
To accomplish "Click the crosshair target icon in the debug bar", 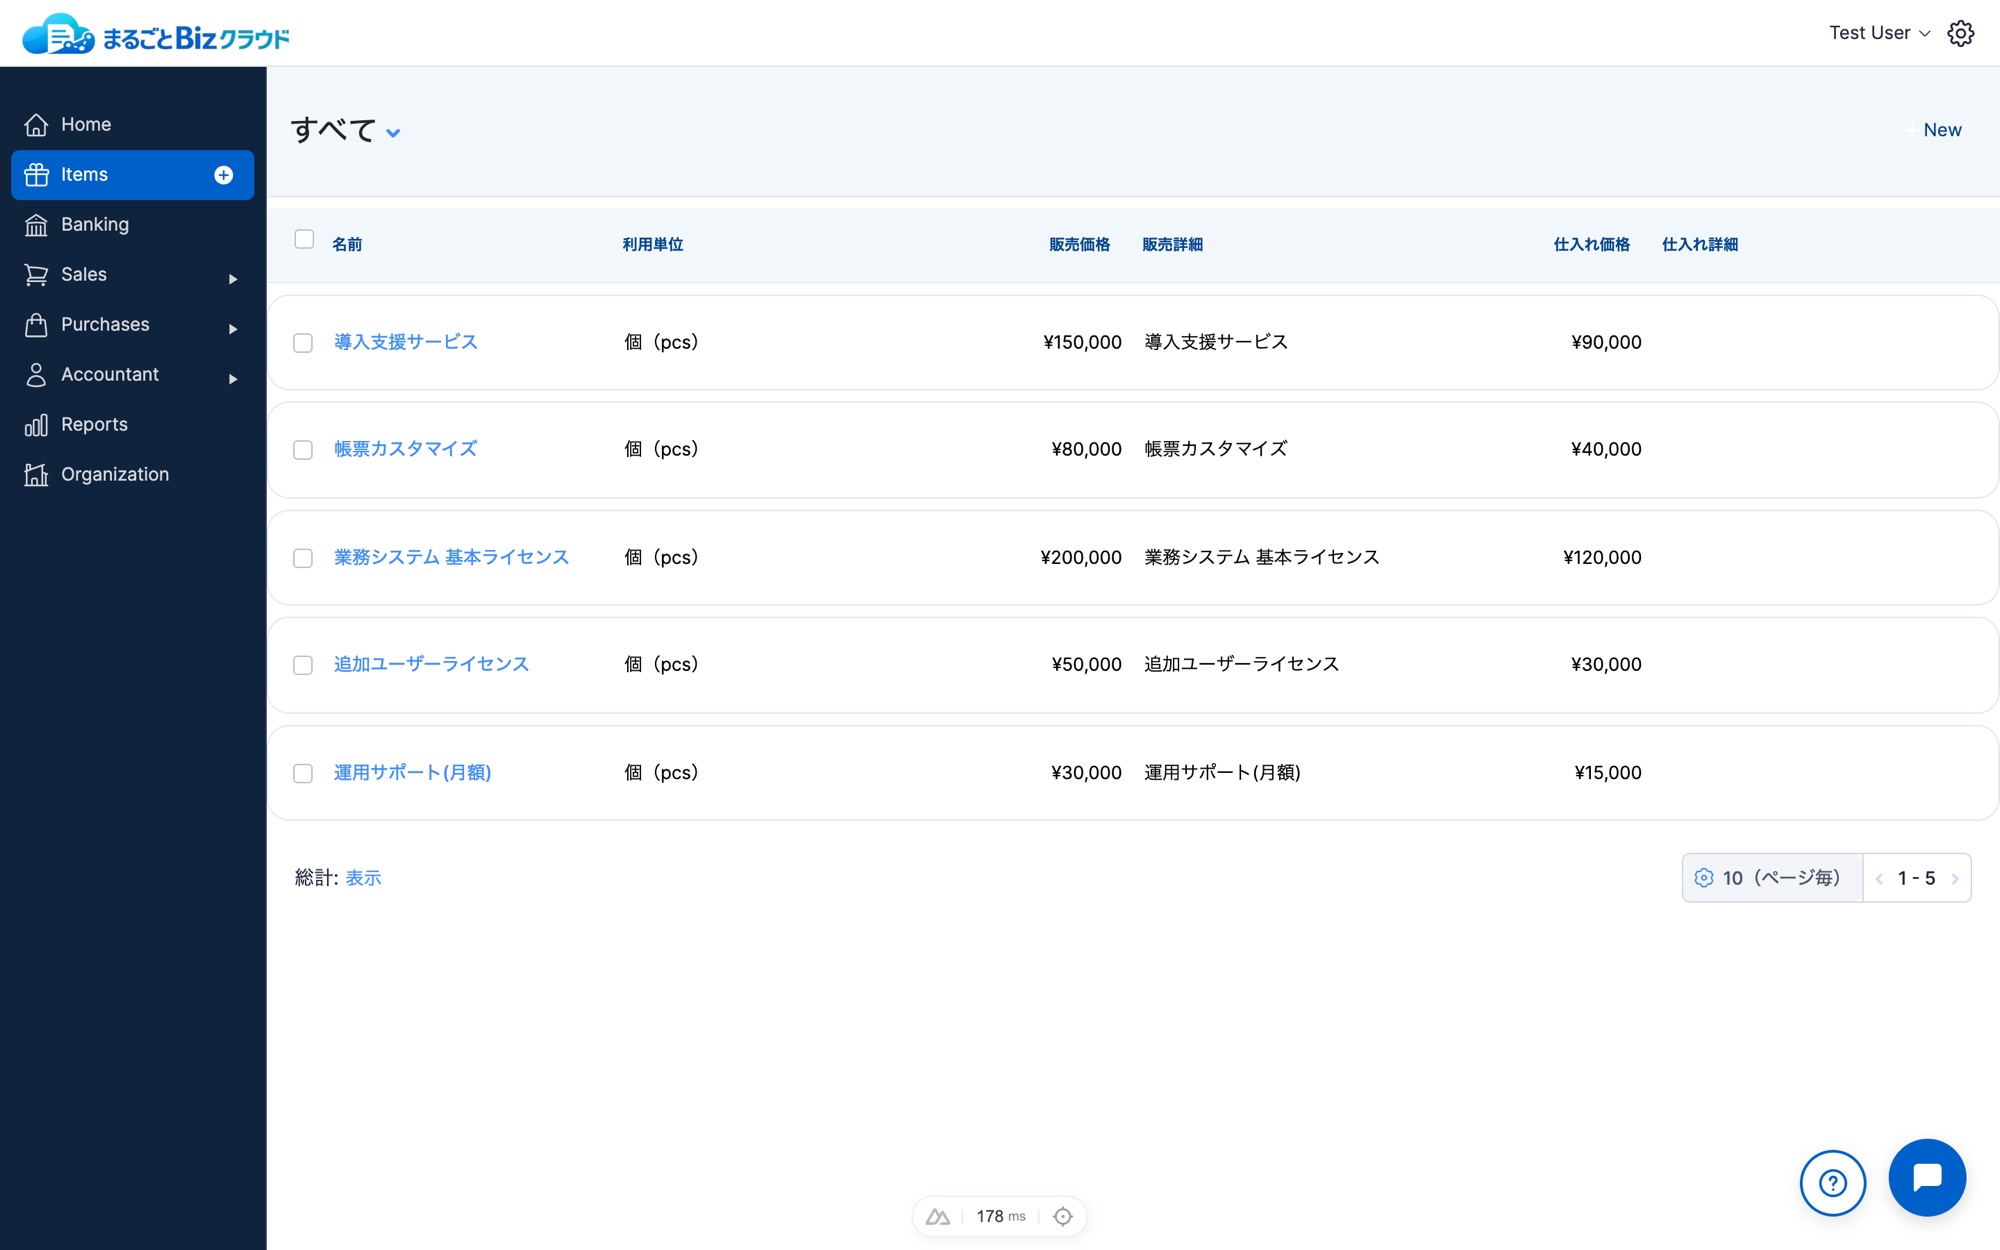I will pos(1063,1216).
